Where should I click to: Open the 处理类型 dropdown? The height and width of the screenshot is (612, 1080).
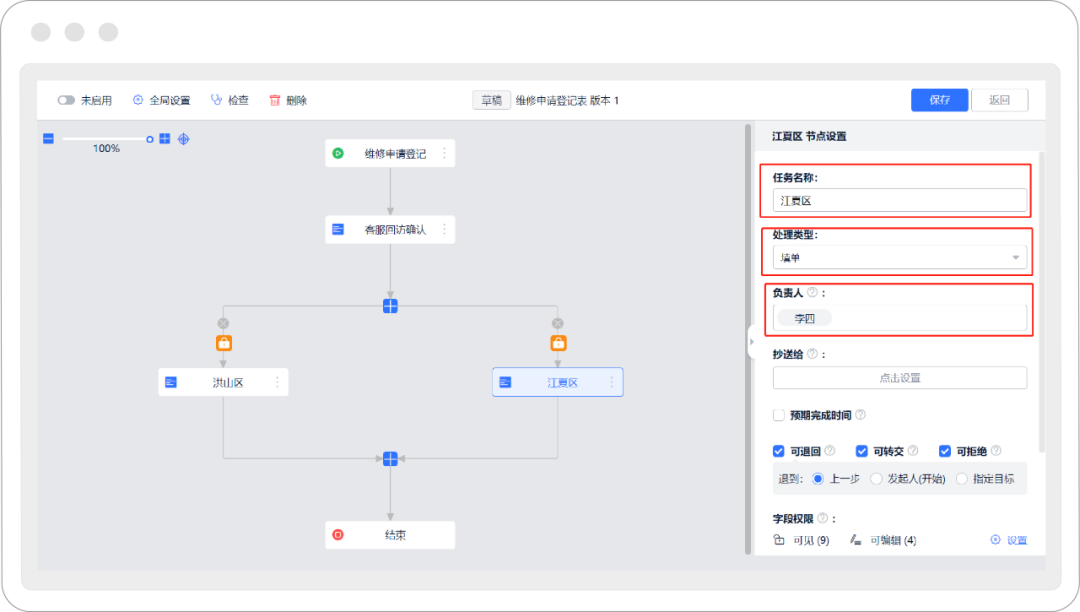coord(899,258)
